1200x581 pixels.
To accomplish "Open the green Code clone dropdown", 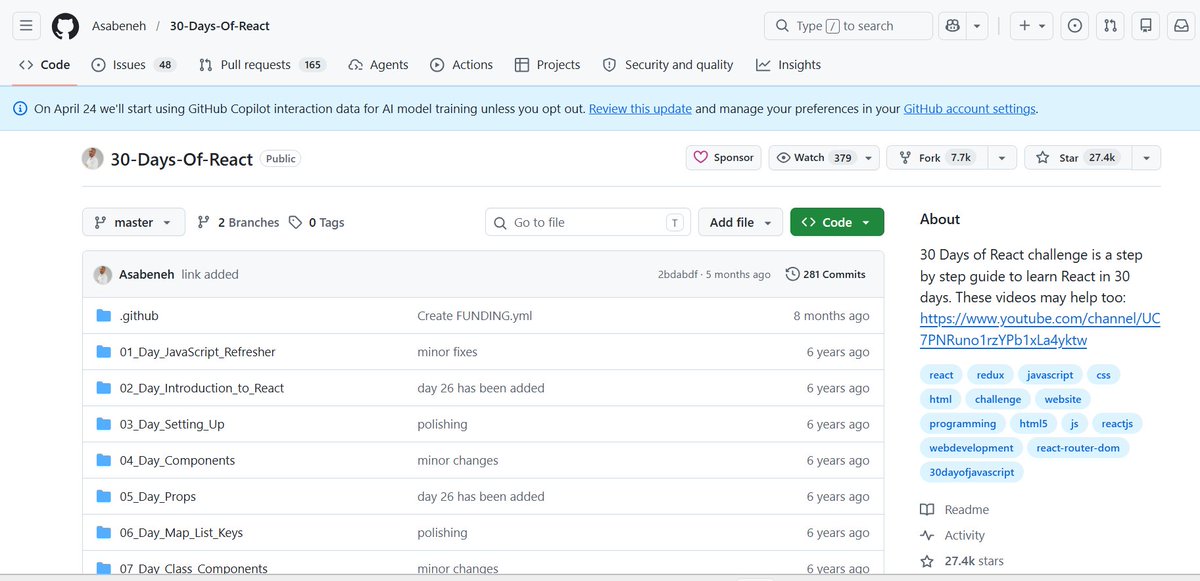I will [837, 222].
